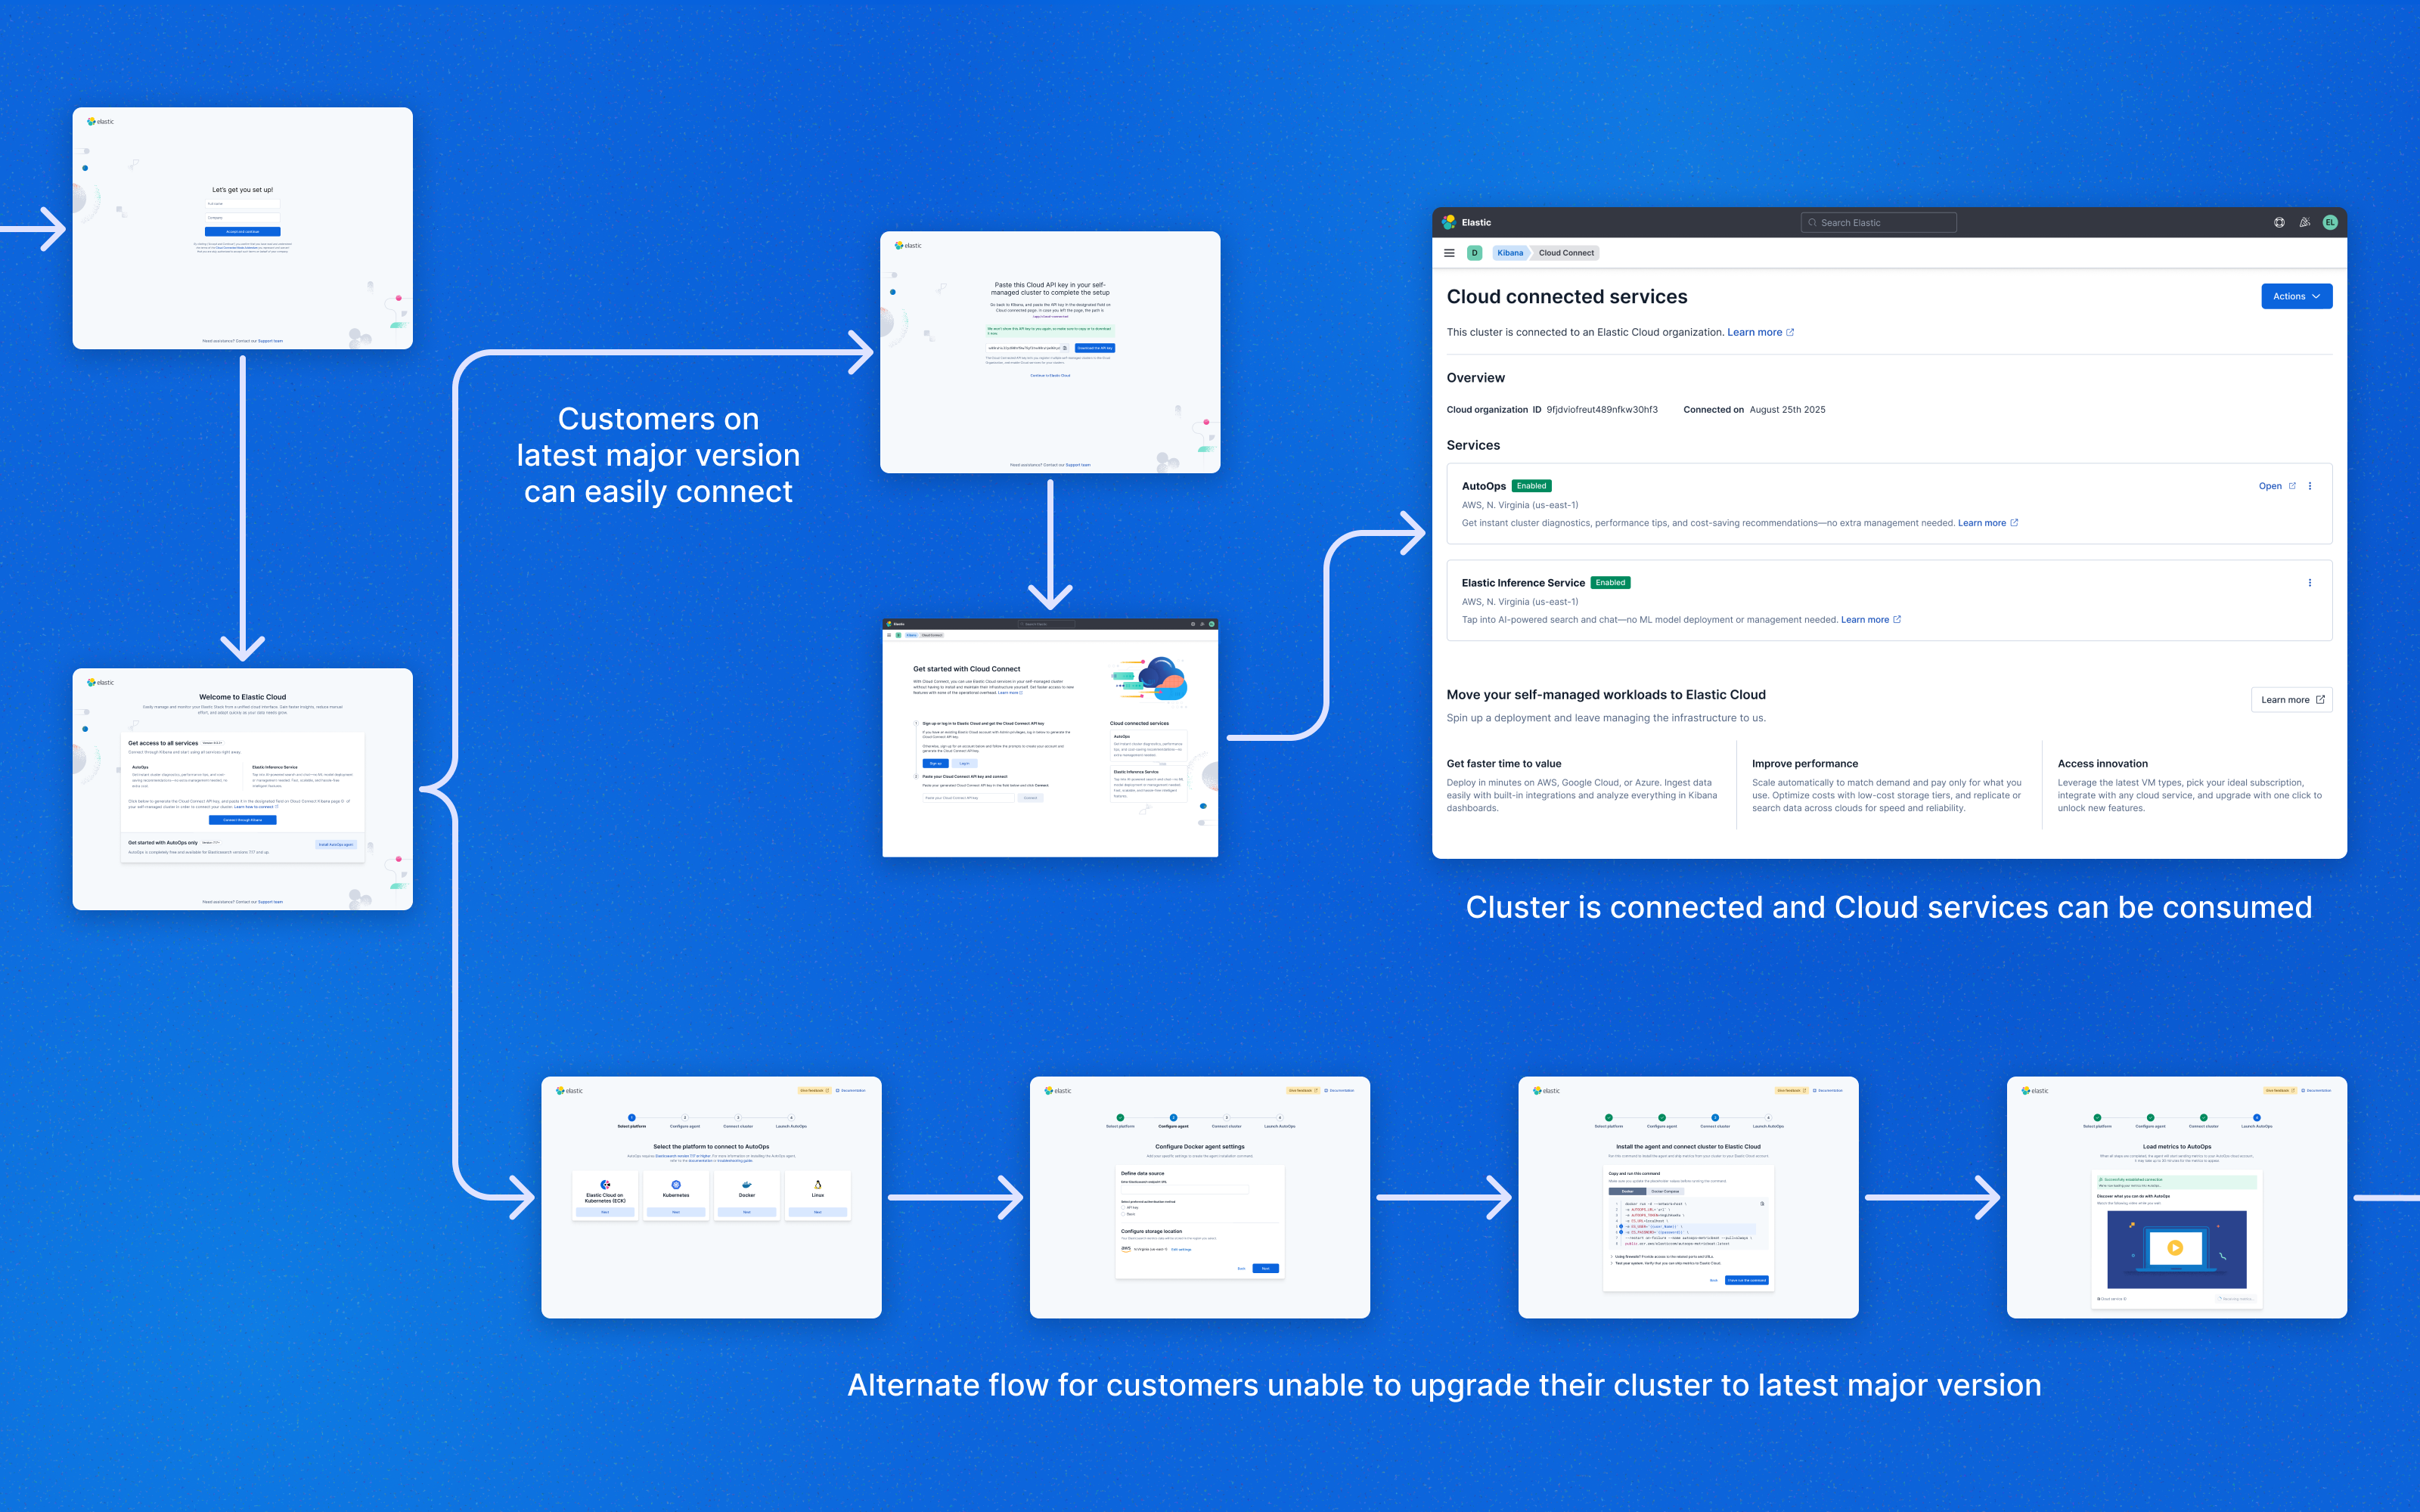Follow Learn more link in AutoOps description

pos(1988,523)
